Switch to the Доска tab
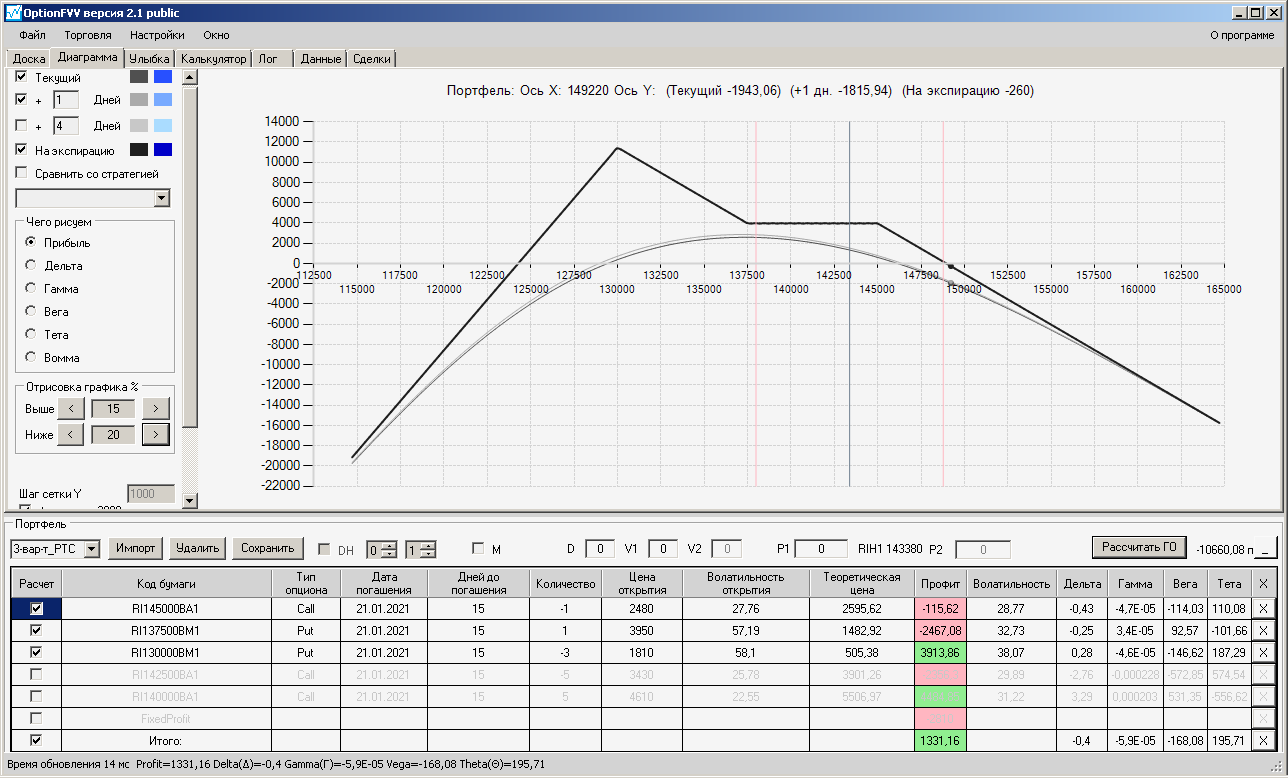This screenshot has width=1288, height=778. point(29,59)
